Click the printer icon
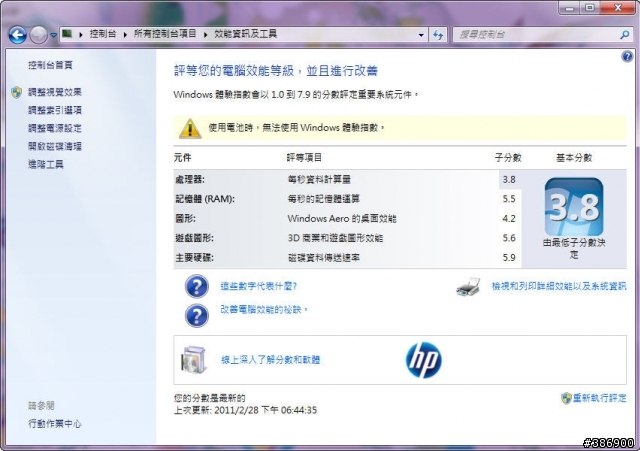Viewport: 640px width, 451px height. point(468,287)
